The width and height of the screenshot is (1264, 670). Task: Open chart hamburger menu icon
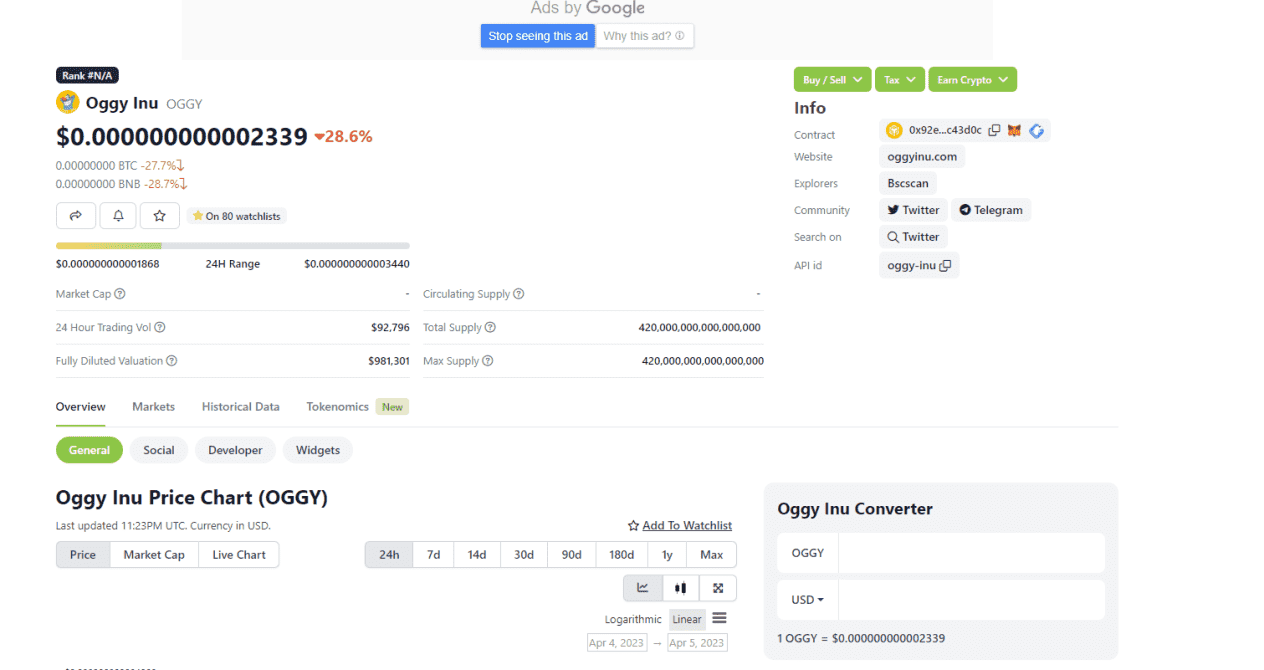[x=719, y=618]
